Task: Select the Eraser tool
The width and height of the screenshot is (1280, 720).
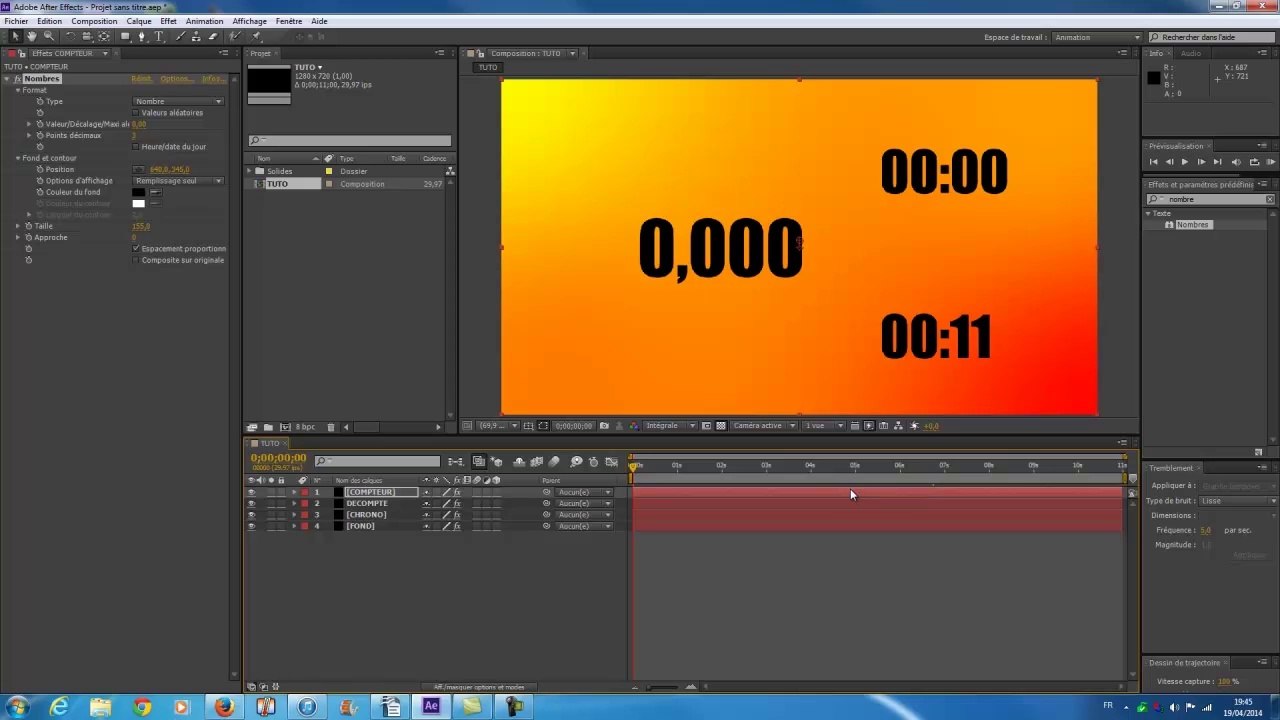Action: click(x=212, y=36)
